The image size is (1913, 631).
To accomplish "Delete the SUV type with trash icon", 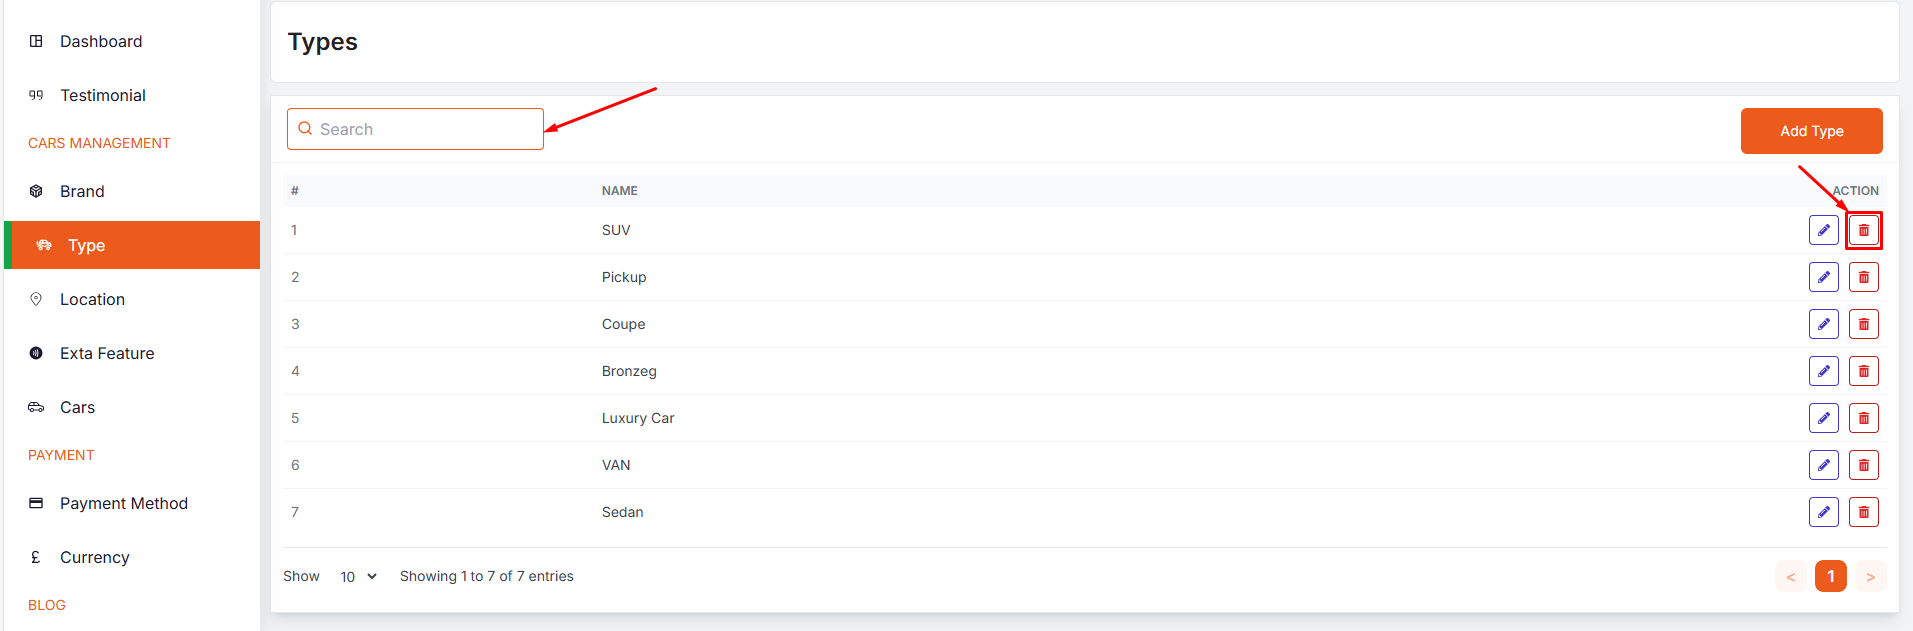I will 1863,230.
